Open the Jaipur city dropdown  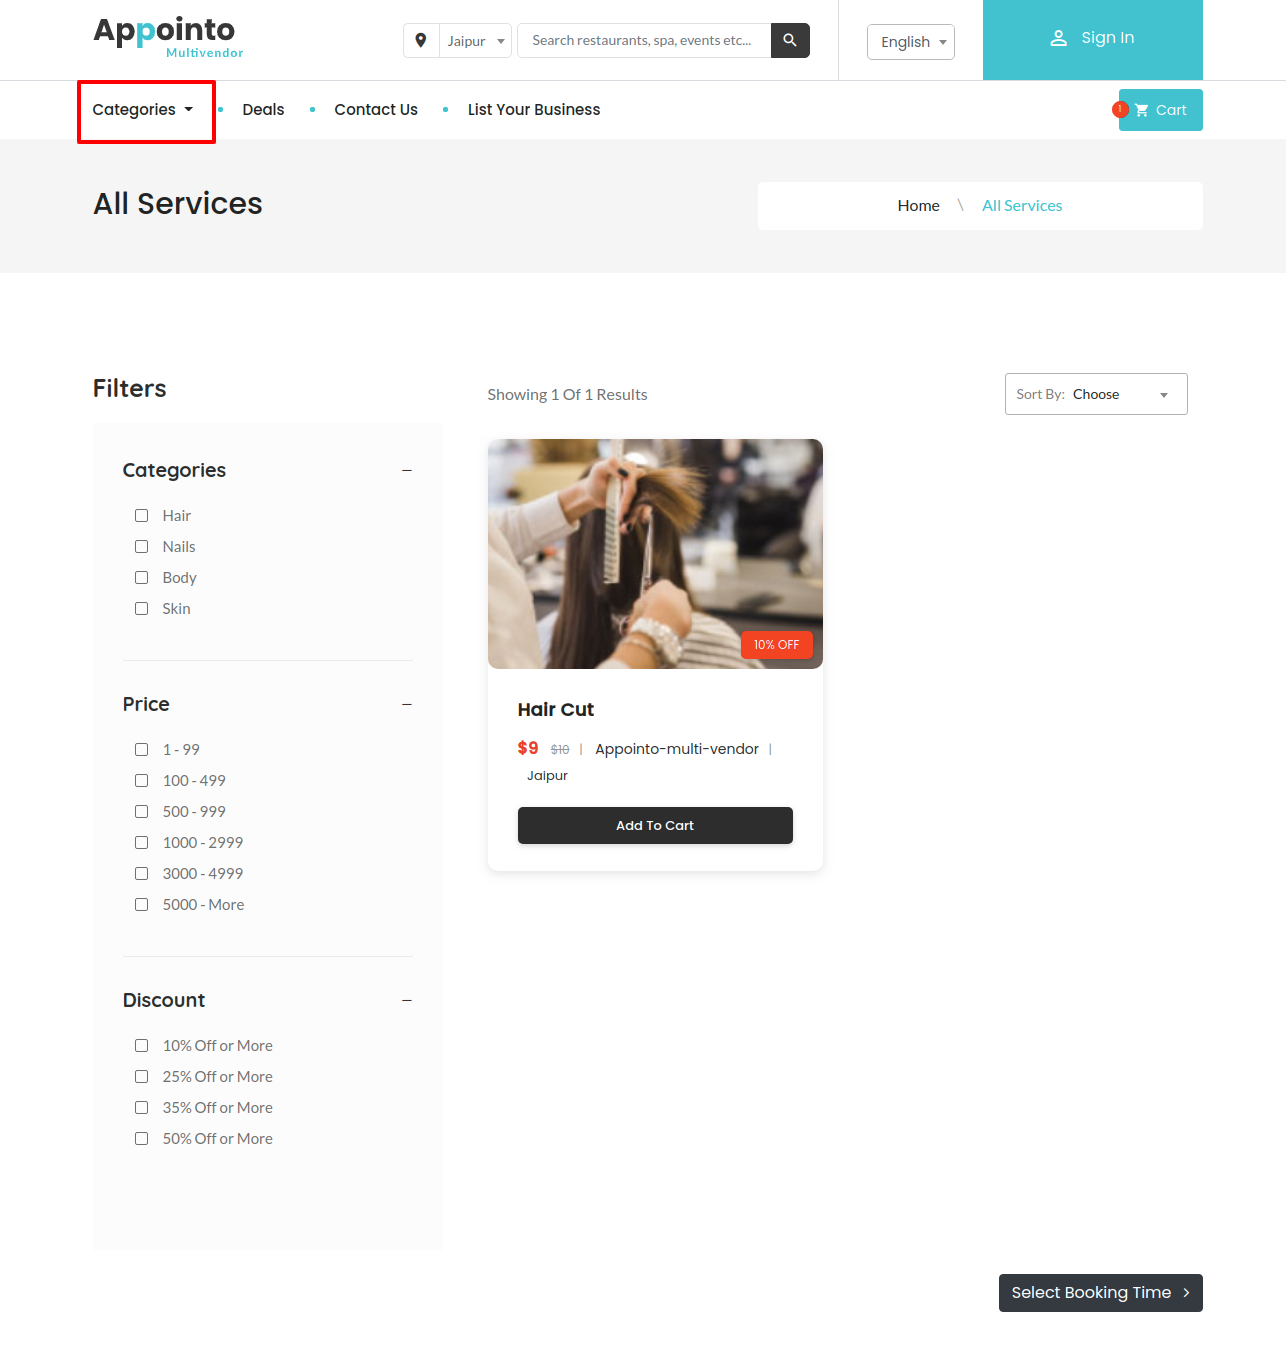point(475,41)
